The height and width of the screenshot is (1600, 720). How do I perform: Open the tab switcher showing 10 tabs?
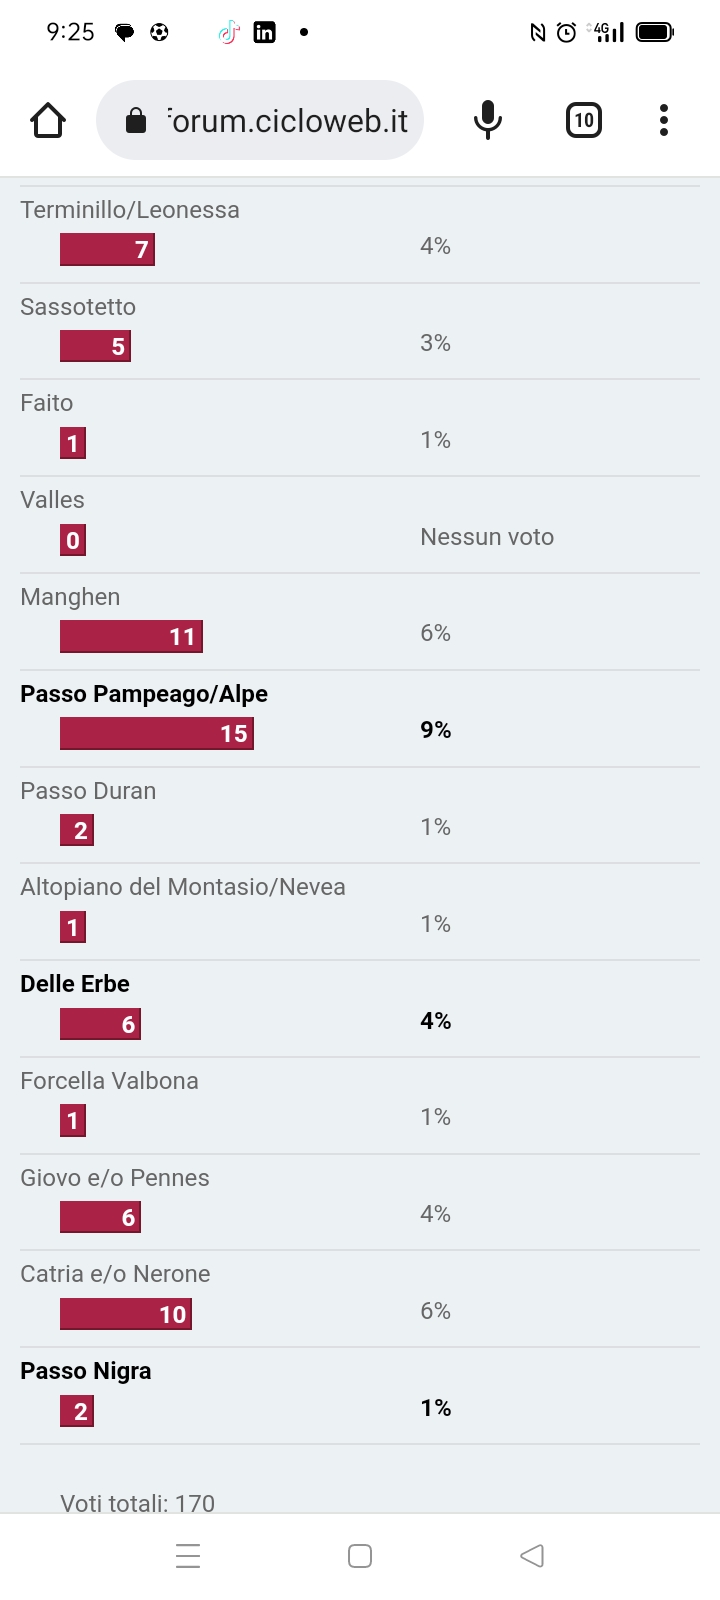pyautogui.click(x=584, y=120)
